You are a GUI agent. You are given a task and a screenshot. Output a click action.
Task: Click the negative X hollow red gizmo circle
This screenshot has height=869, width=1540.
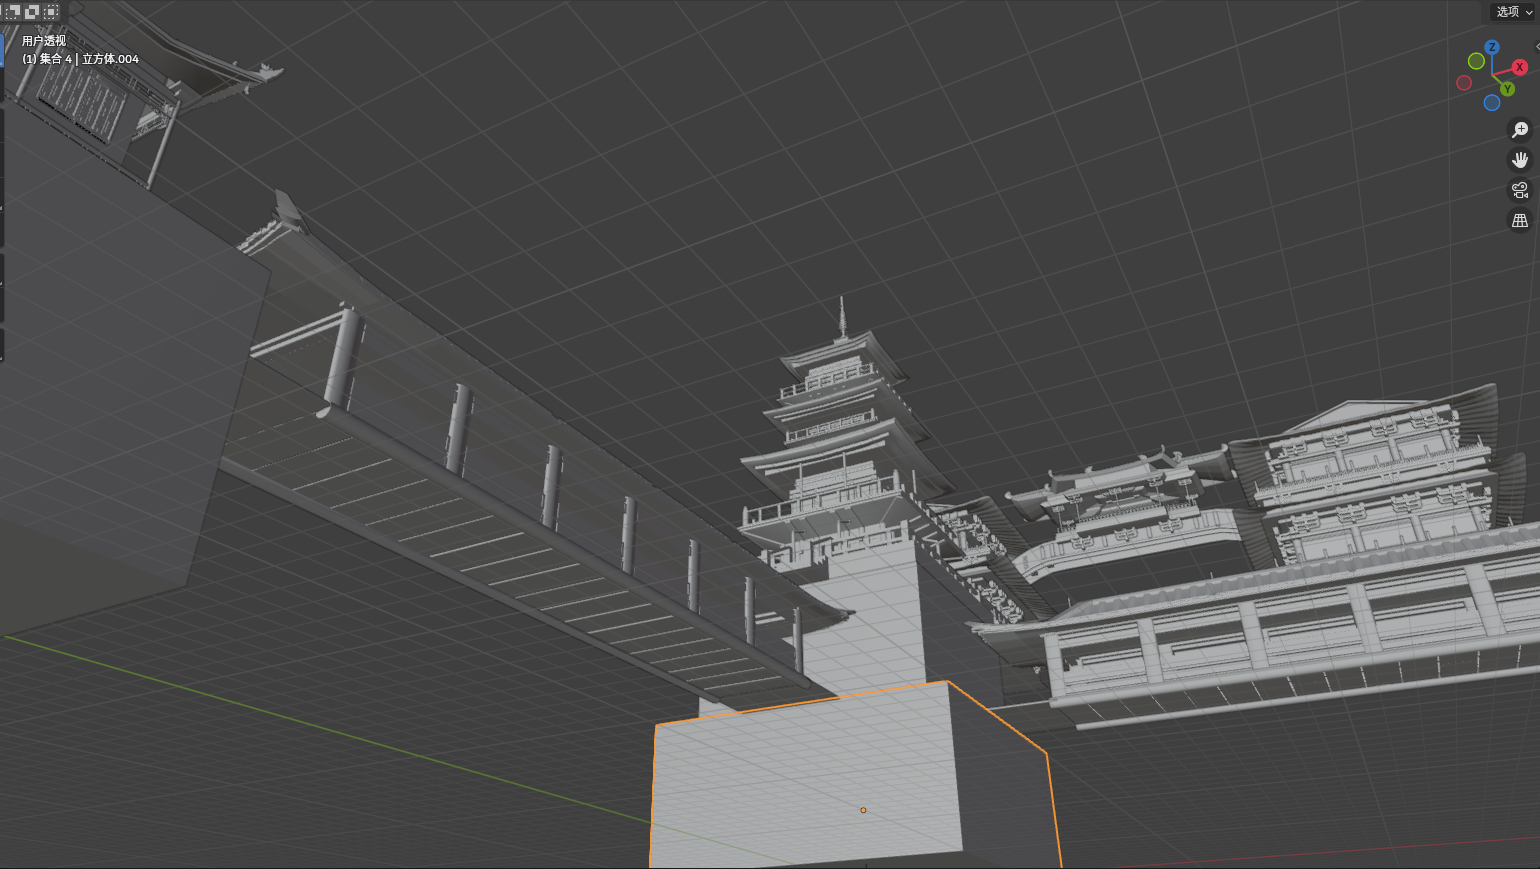click(x=1464, y=83)
